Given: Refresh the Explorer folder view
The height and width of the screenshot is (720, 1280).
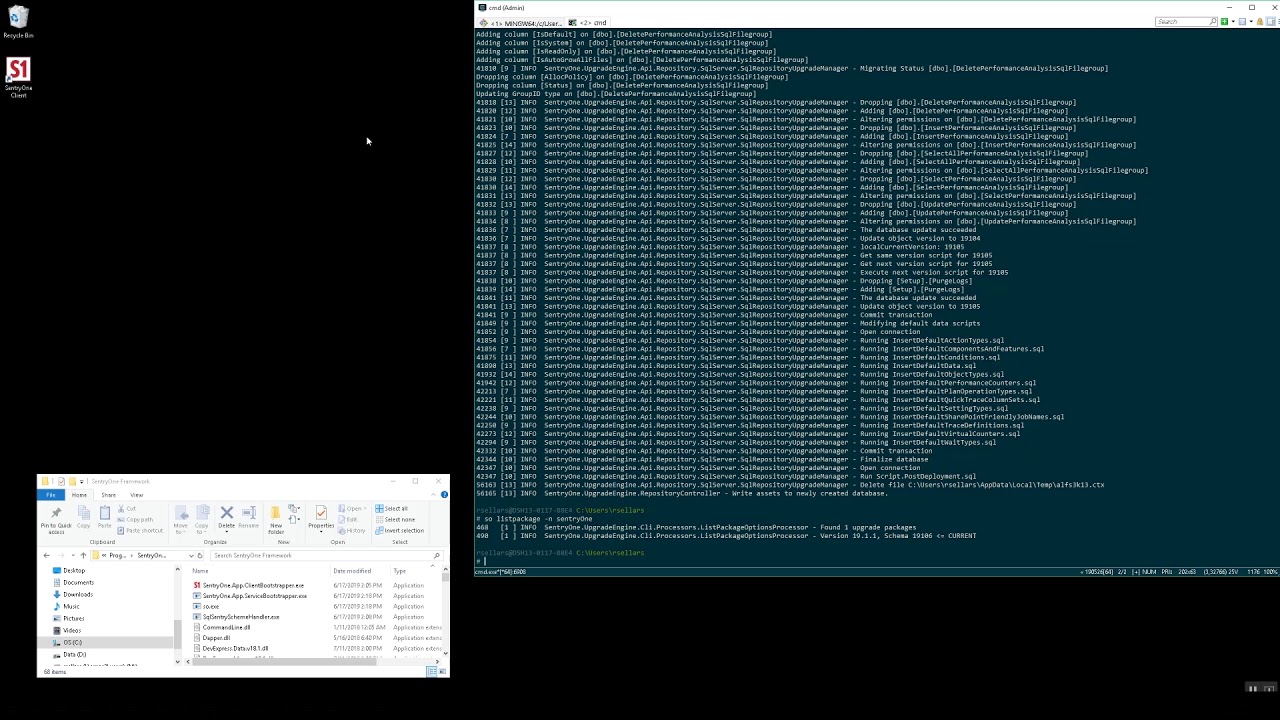Looking at the screenshot, I should [200, 555].
